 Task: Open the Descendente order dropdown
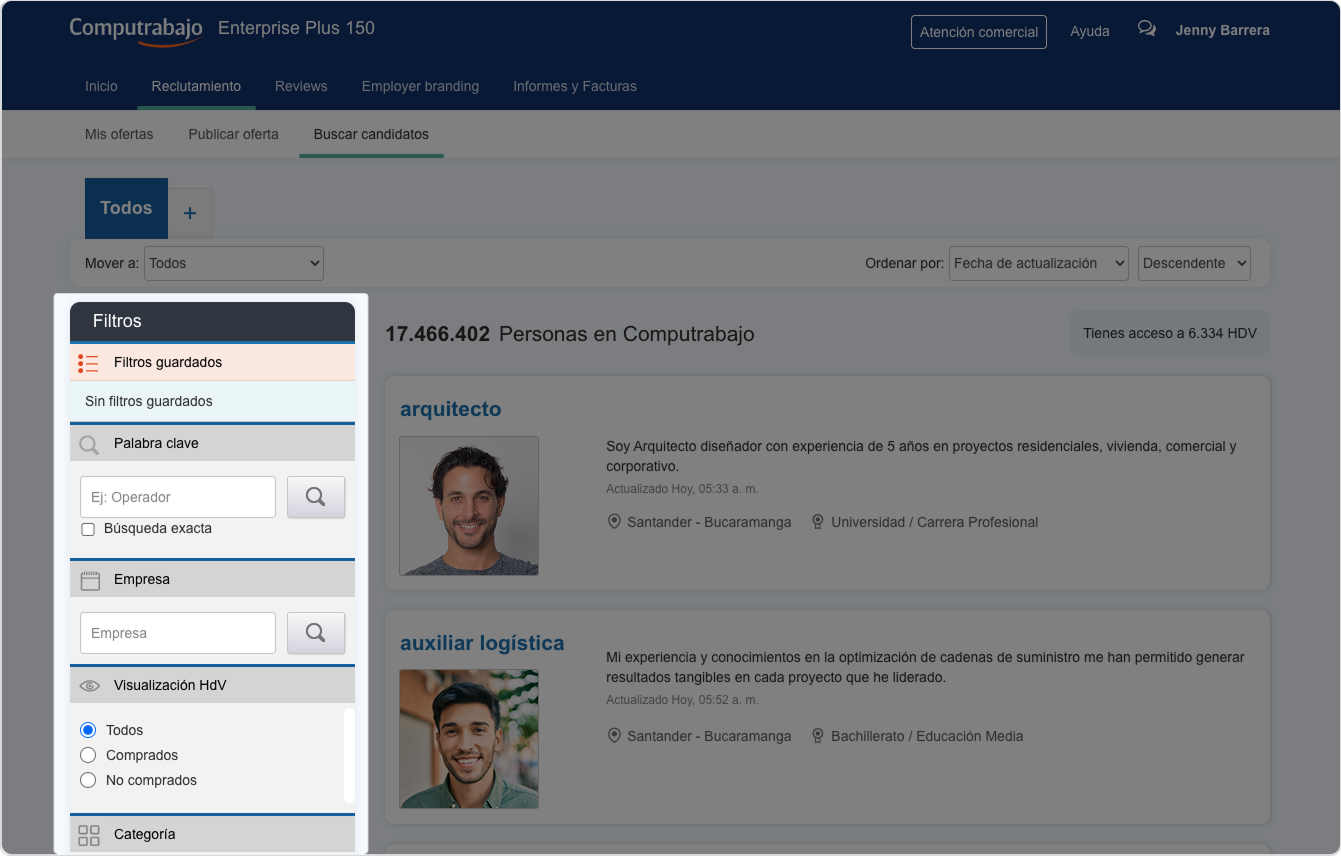click(1194, 263)
